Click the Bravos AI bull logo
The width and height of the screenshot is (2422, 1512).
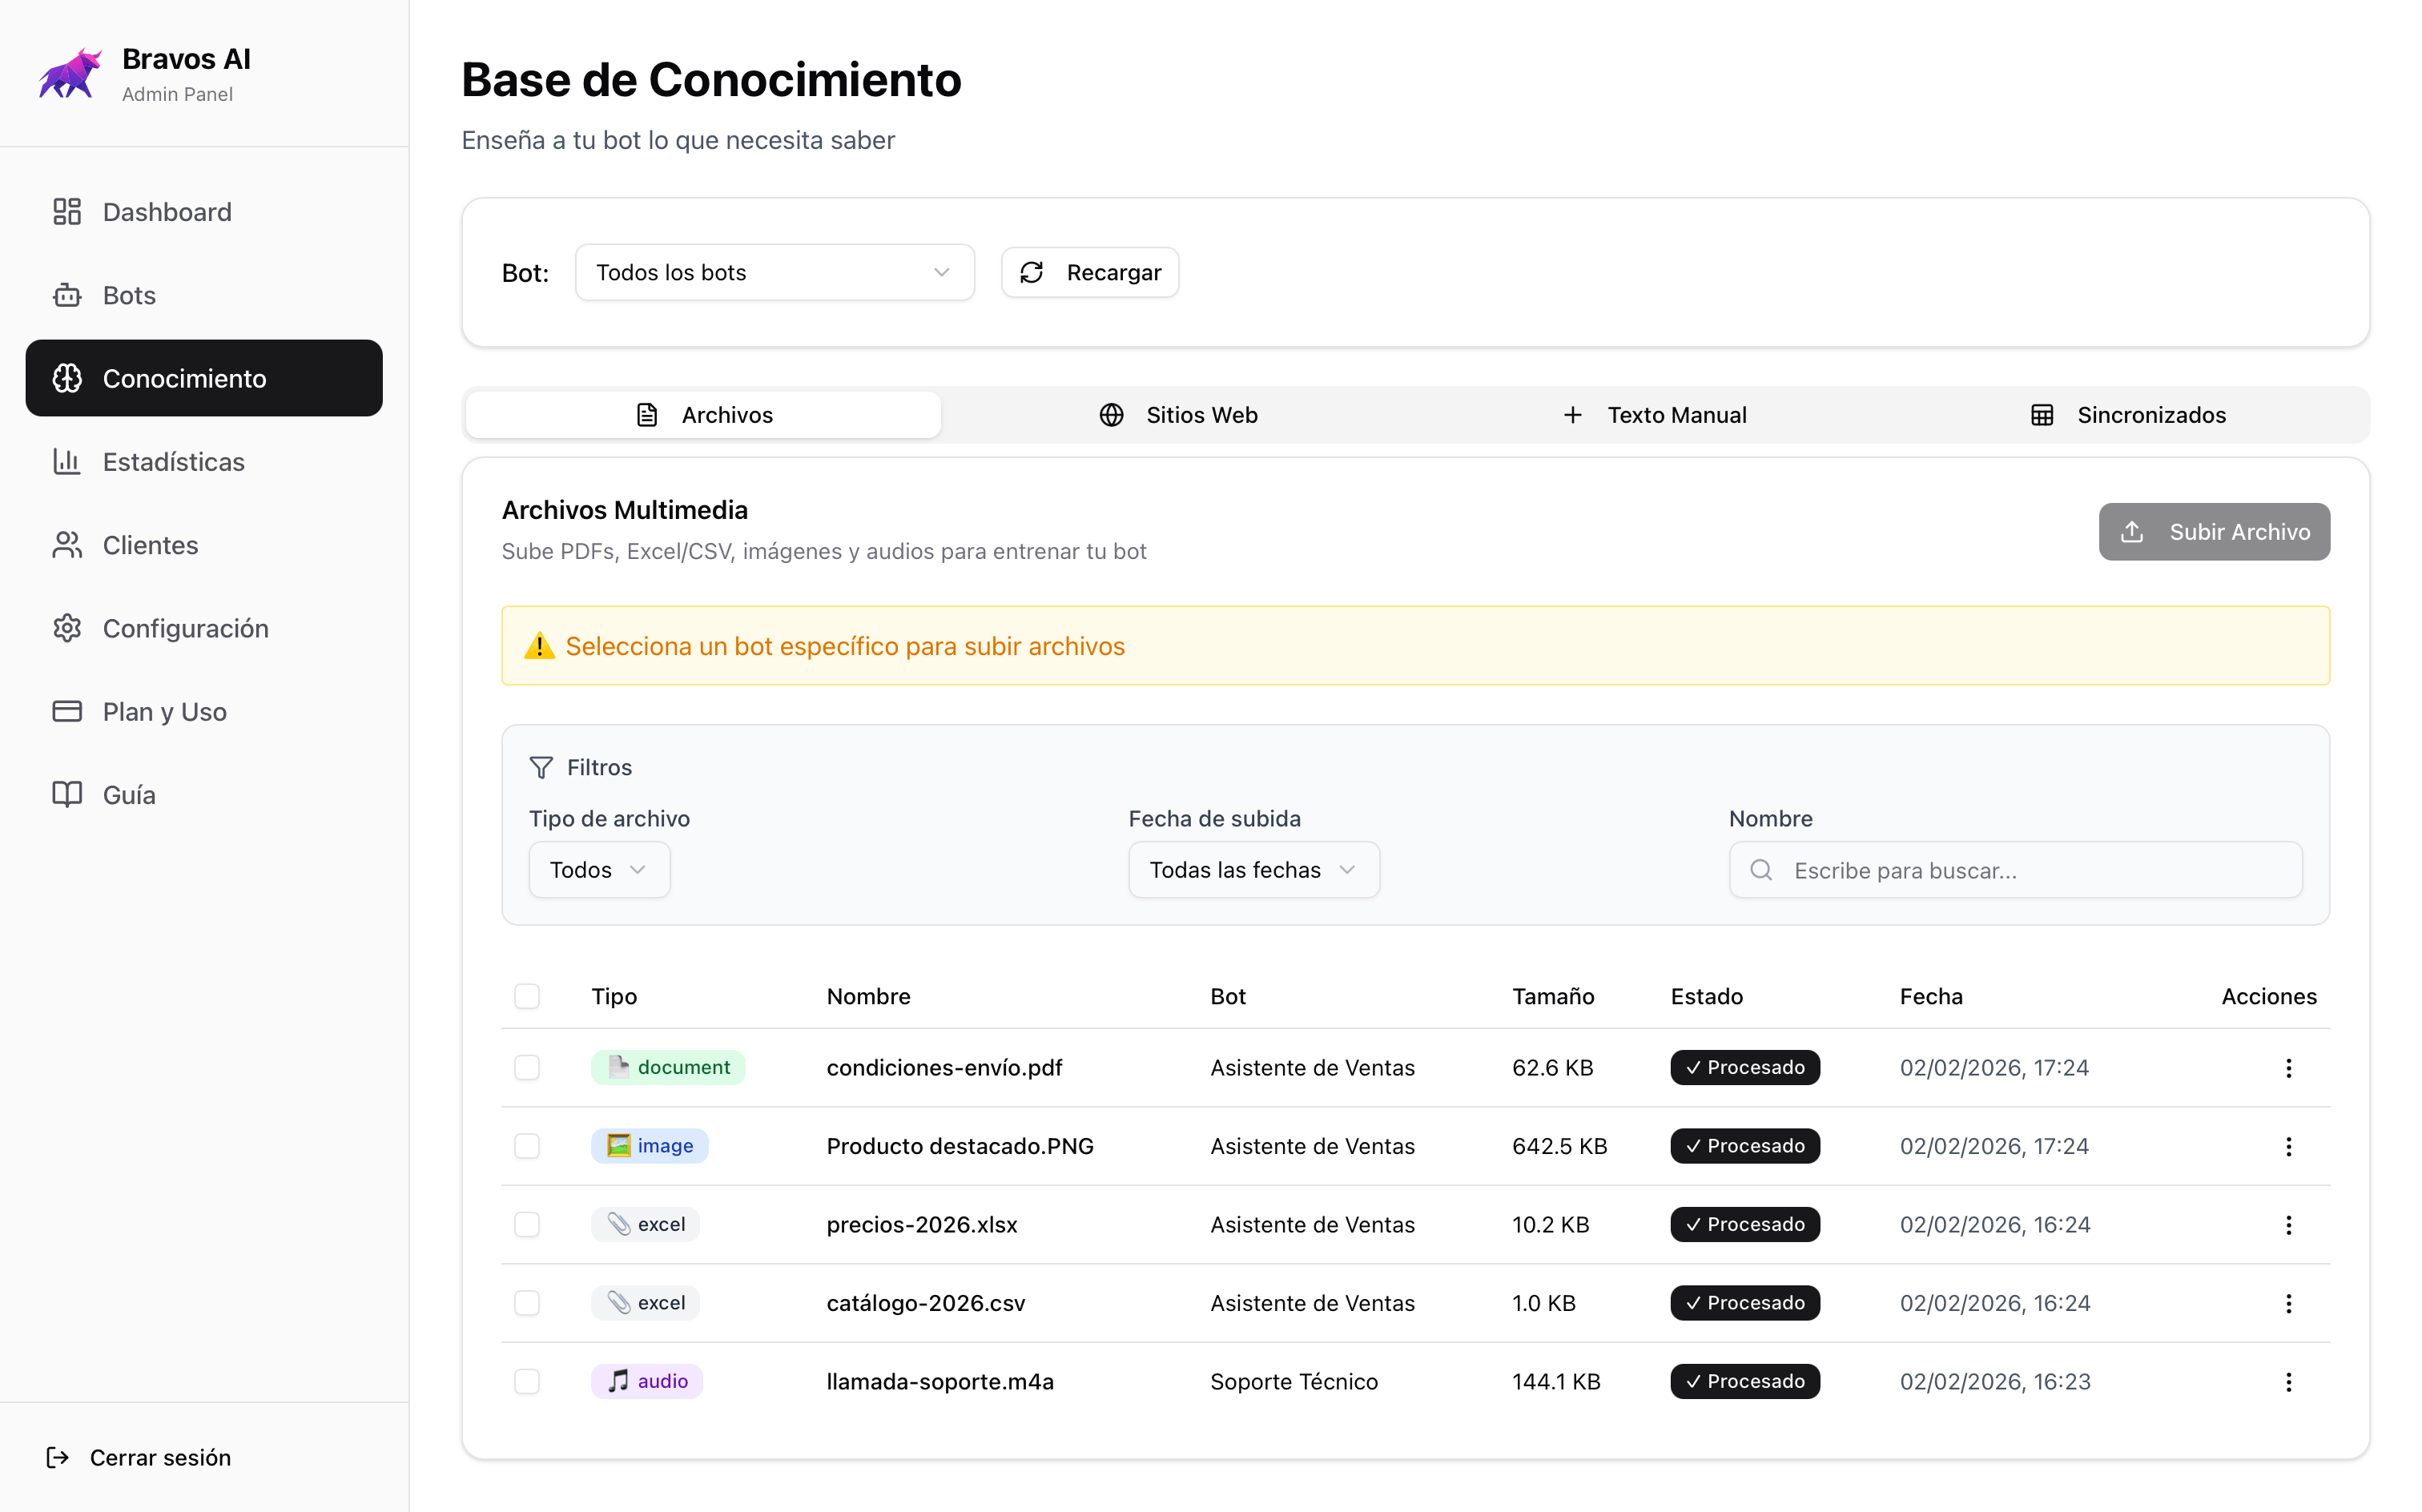pyautogui.click(x=70, y=74)
